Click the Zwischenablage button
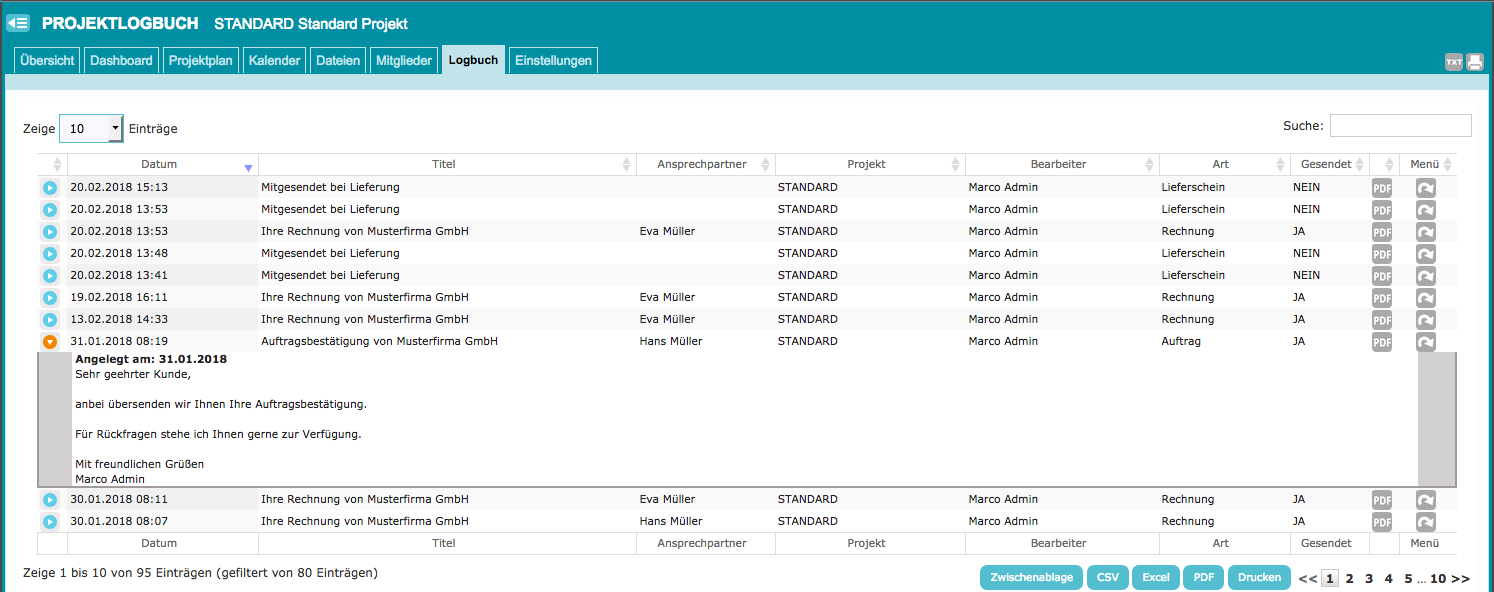This screenshot has width=1494, height=592. 1032,578
